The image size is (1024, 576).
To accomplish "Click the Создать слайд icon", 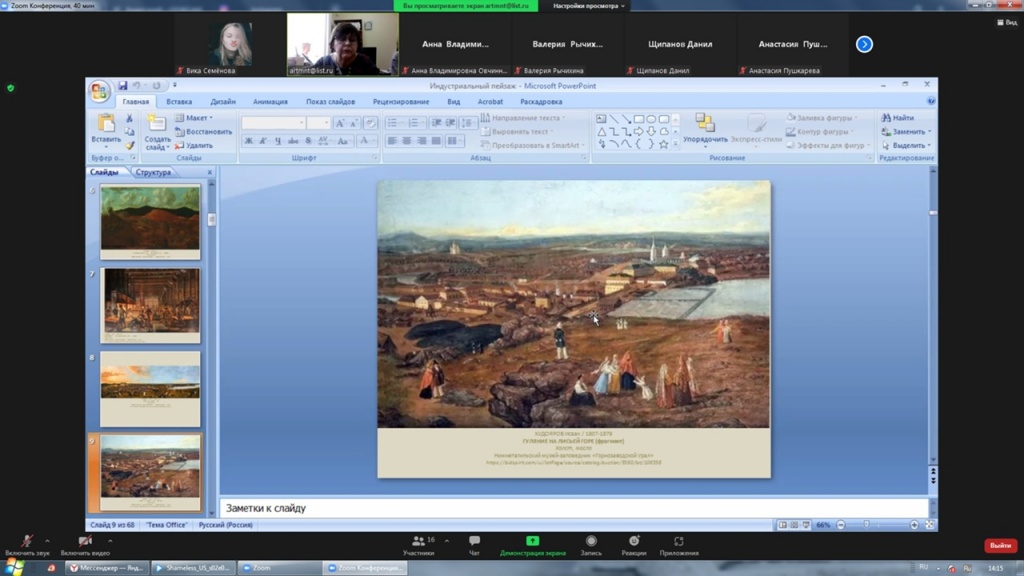I will pyautogui.click(x=157, y=124).
